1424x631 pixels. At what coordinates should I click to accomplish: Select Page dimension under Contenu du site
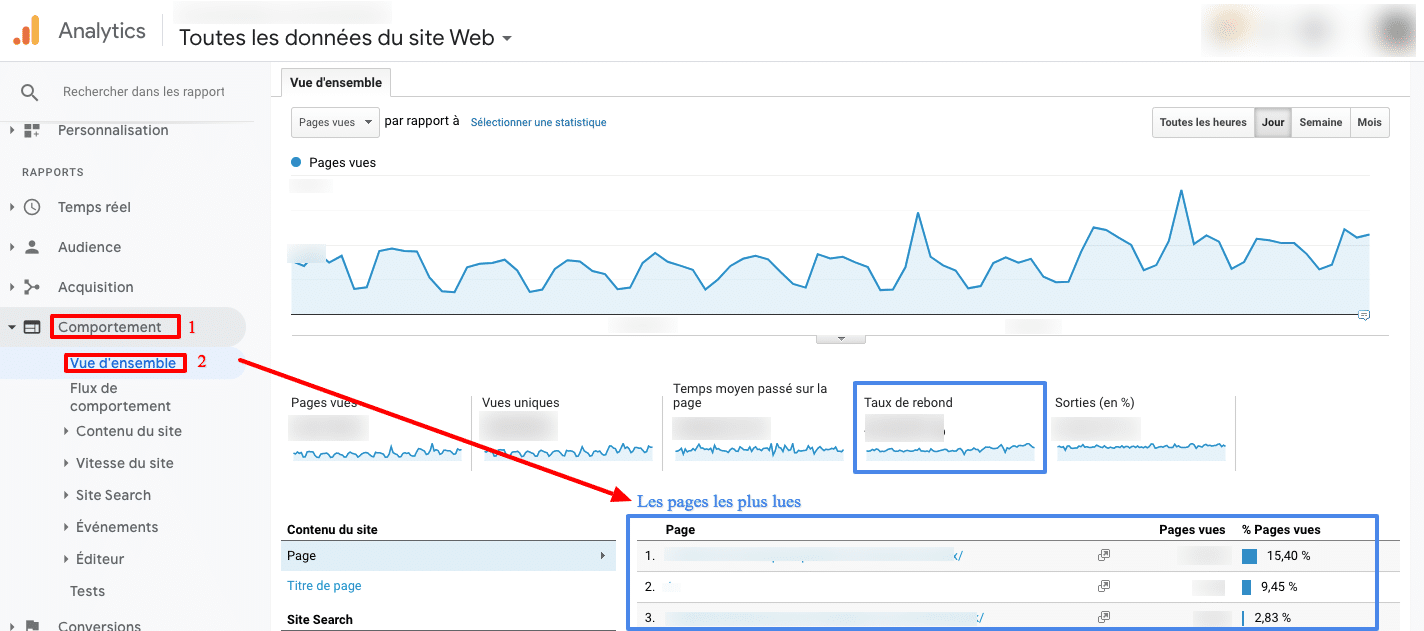point(448,556)
